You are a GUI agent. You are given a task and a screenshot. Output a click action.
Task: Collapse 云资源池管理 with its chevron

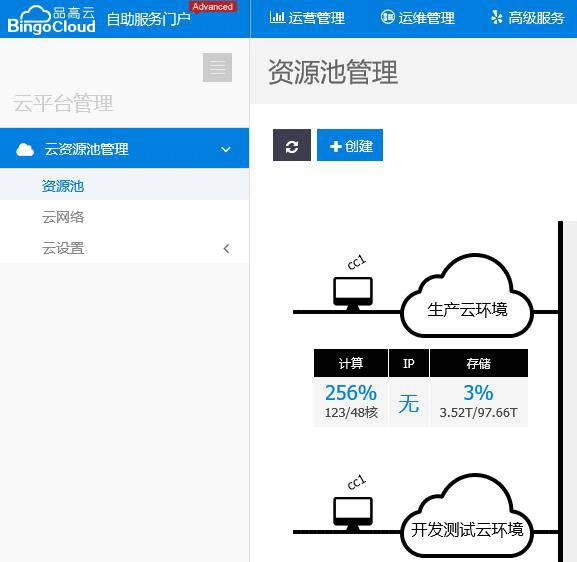[x=226, y=149]
